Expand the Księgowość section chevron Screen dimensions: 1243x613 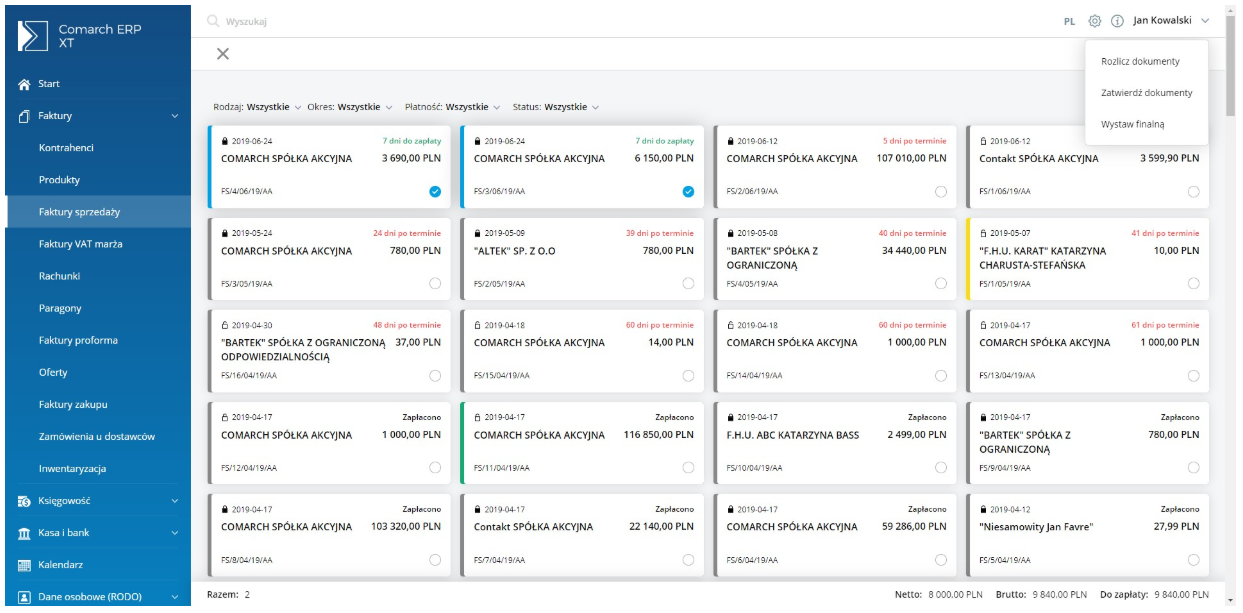click(x=175, y=501)
